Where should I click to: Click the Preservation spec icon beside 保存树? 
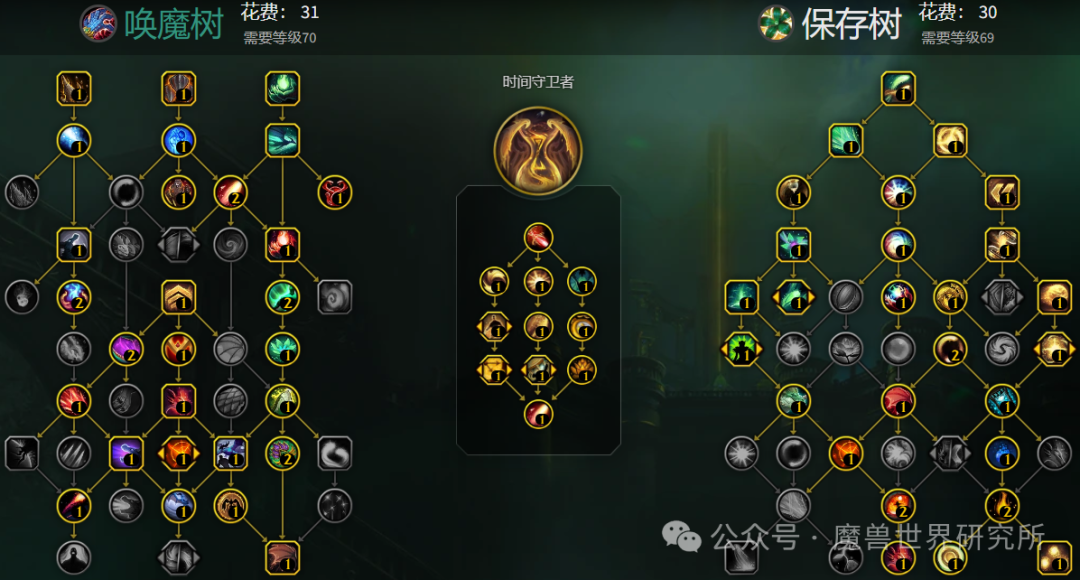(x=776, y=23)
